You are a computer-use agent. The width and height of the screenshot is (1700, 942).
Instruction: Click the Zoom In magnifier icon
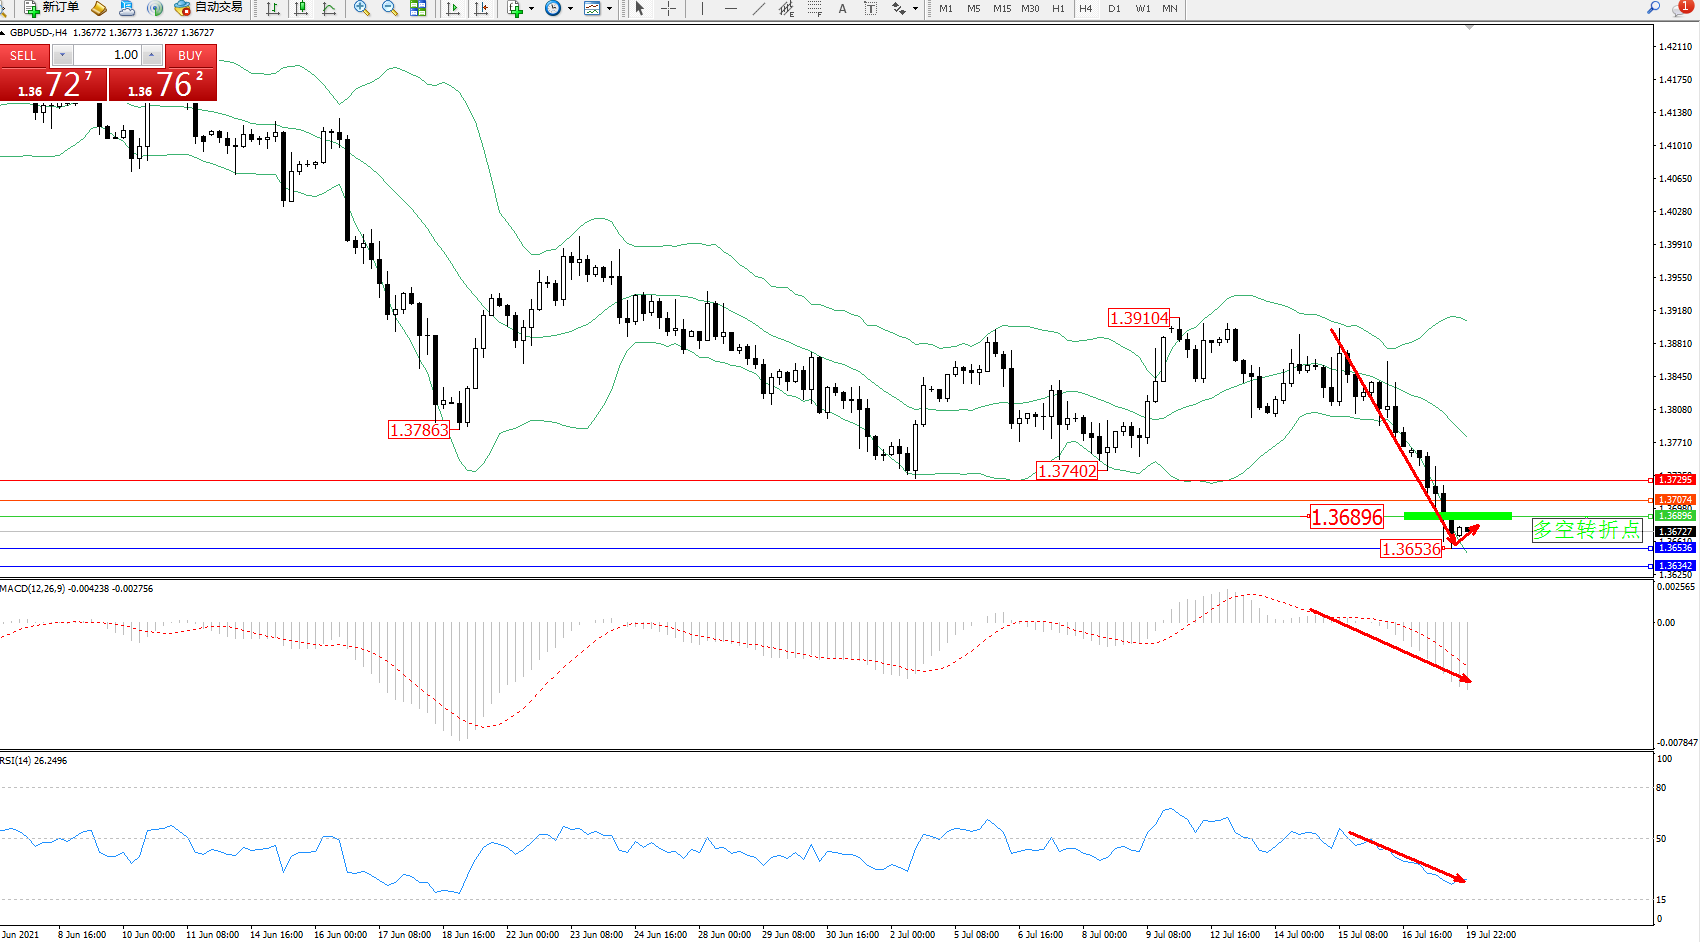tap(362, 8)
